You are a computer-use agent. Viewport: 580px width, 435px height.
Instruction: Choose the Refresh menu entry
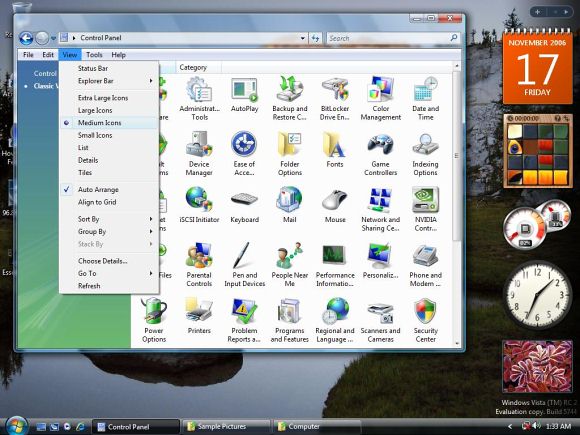point(109,286)
